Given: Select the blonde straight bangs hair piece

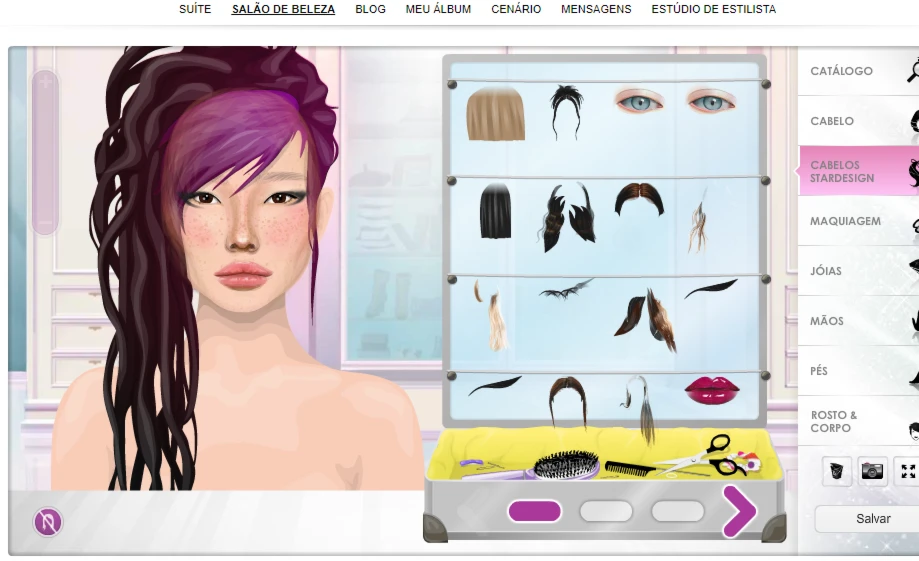Looking at the screenshot, I should pos(495,114).
